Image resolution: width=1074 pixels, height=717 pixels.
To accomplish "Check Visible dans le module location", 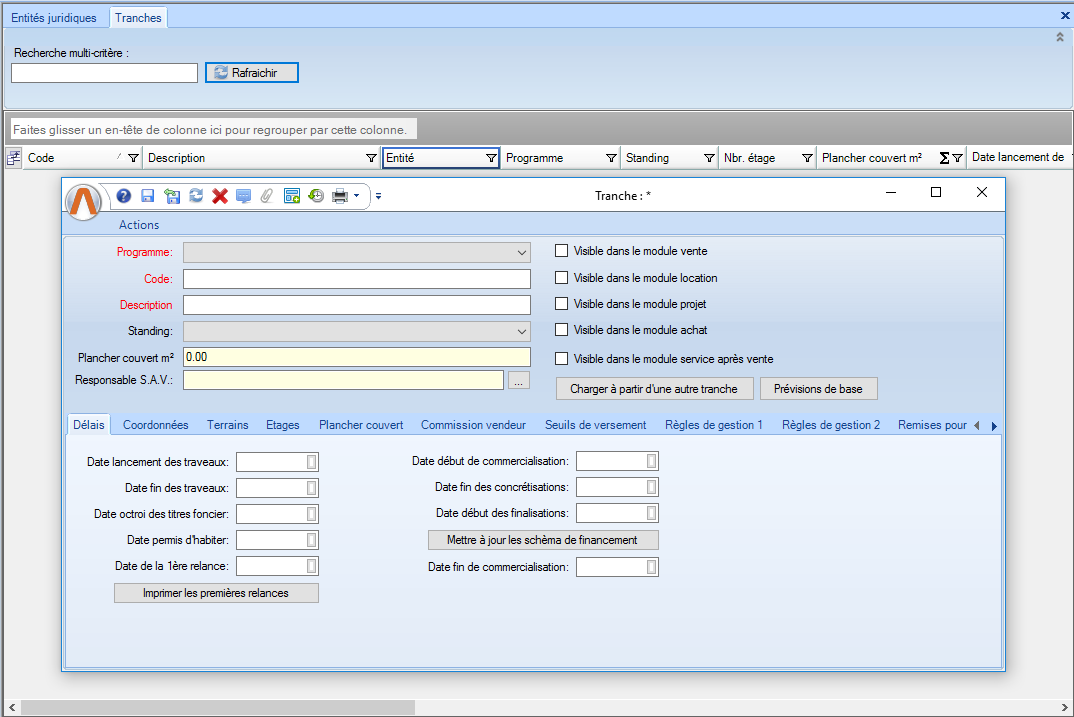I will (562, 278).
